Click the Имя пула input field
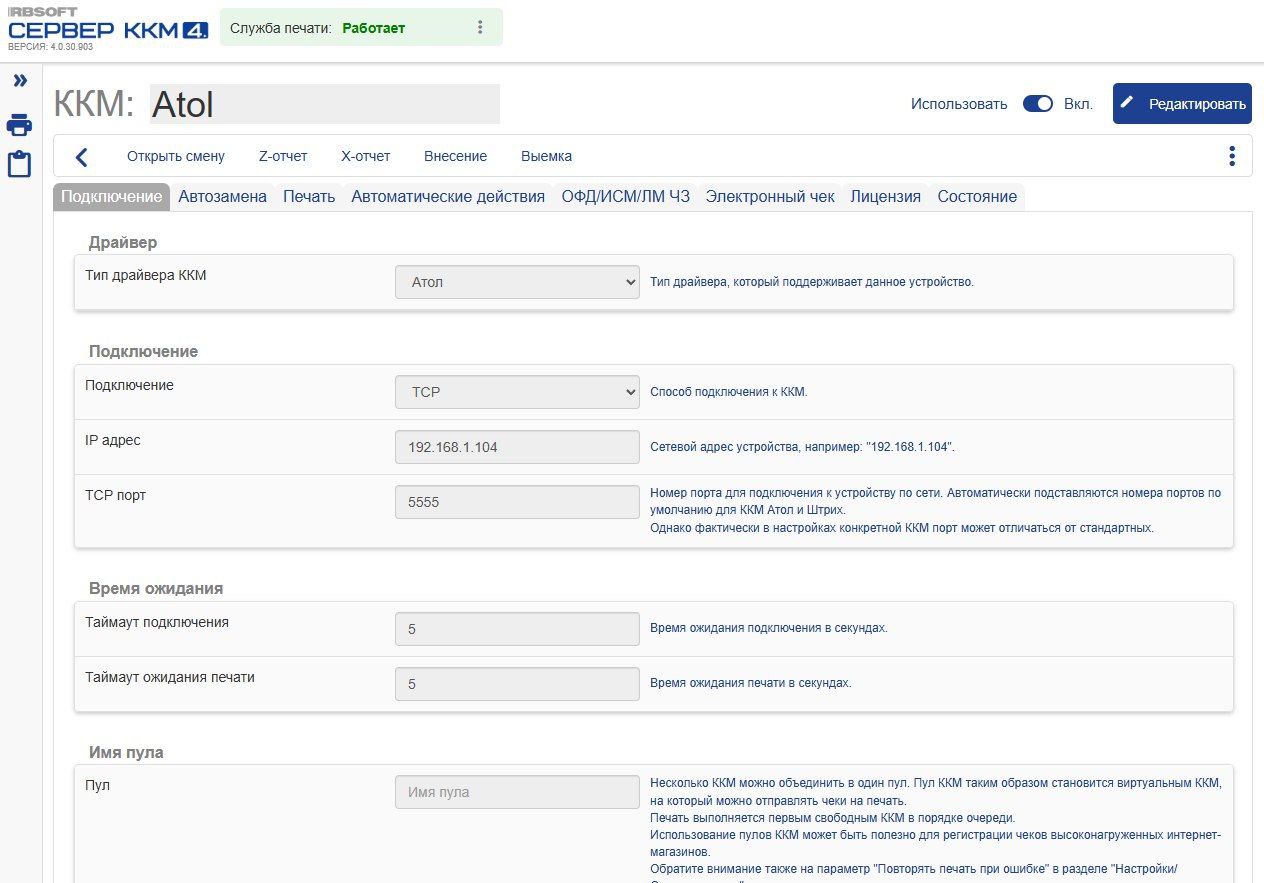 pos(518,792)
